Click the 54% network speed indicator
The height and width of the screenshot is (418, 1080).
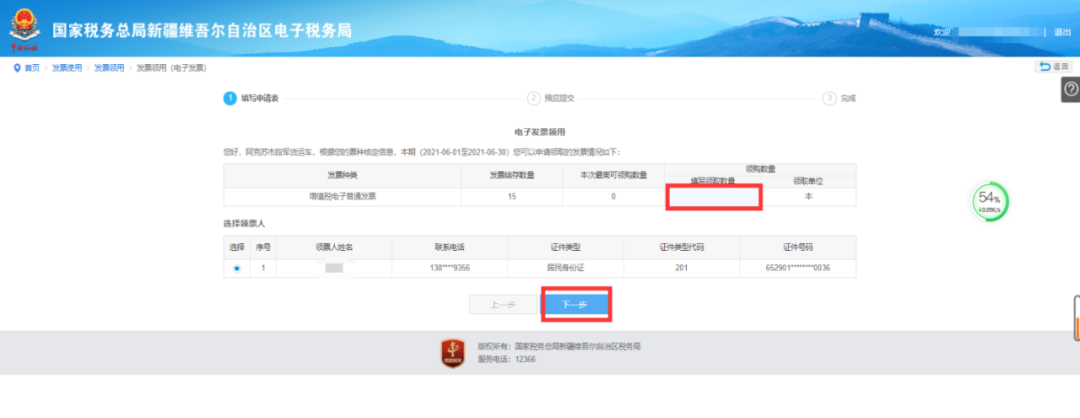(x=990, y=202)
